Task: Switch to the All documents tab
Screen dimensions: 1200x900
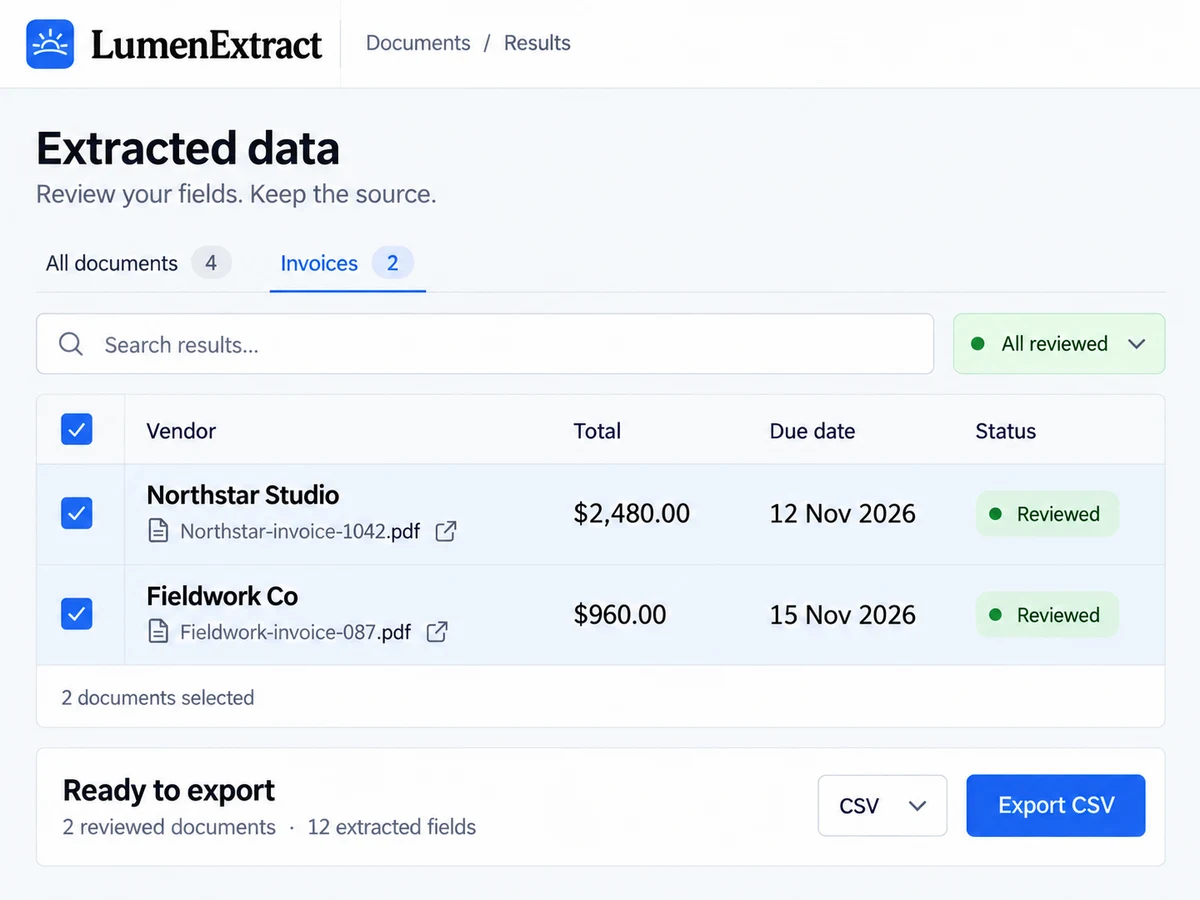Action: pos(138,263)
